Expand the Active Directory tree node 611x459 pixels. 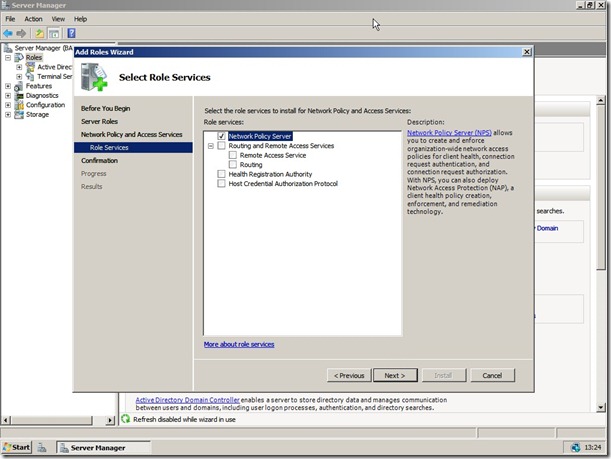tap(19, 67)
